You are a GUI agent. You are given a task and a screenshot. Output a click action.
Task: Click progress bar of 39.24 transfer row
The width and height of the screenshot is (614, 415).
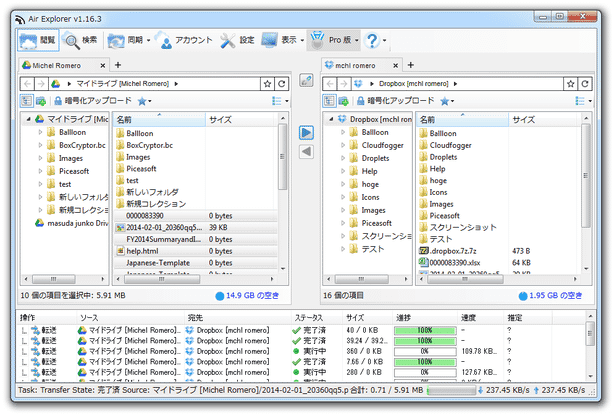425,341
